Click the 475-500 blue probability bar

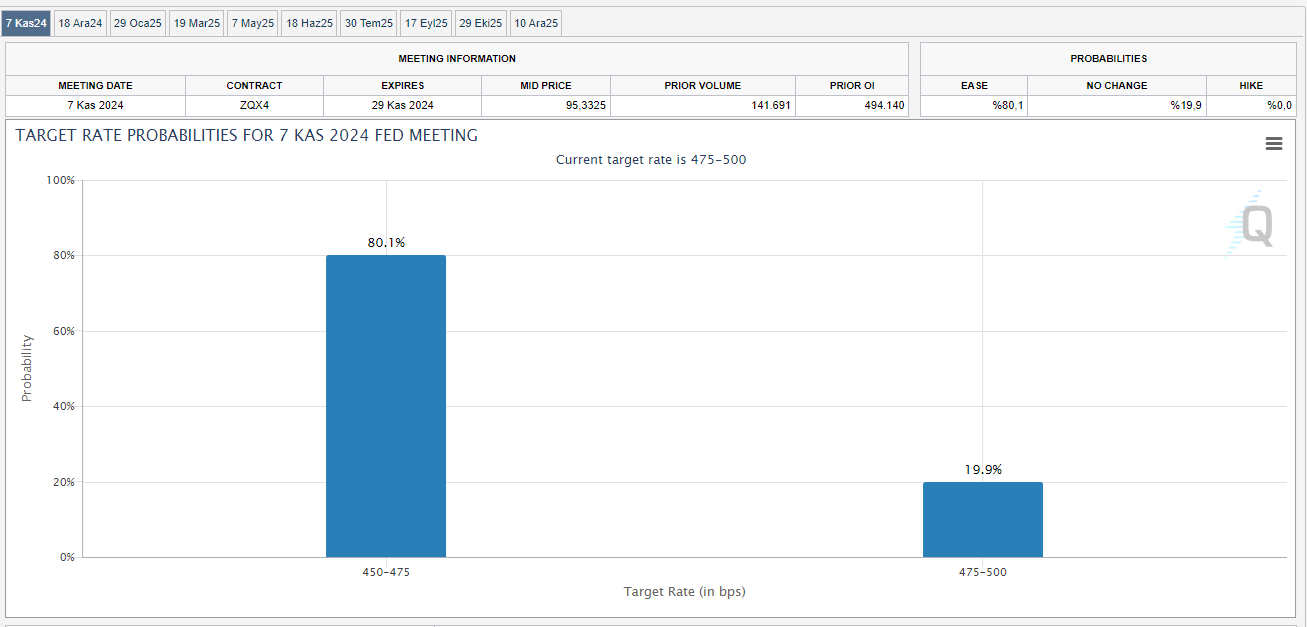982,519
